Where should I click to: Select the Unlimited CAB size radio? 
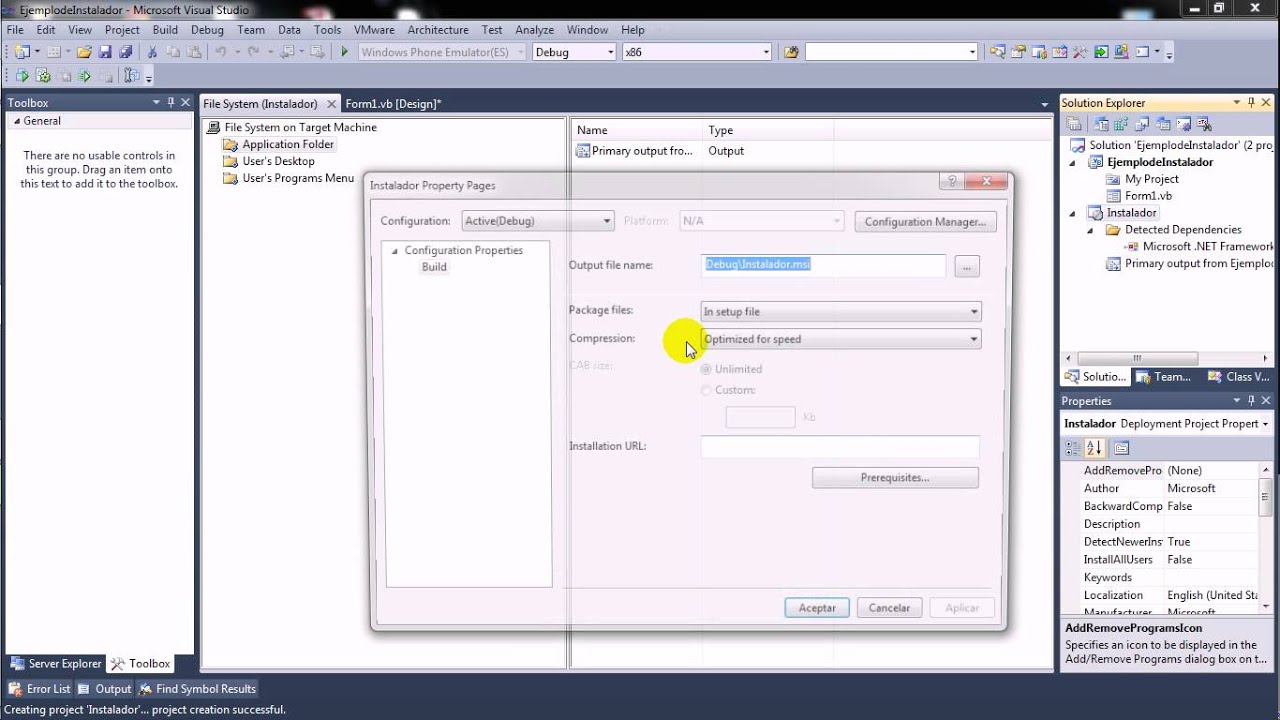coord(706,369)
